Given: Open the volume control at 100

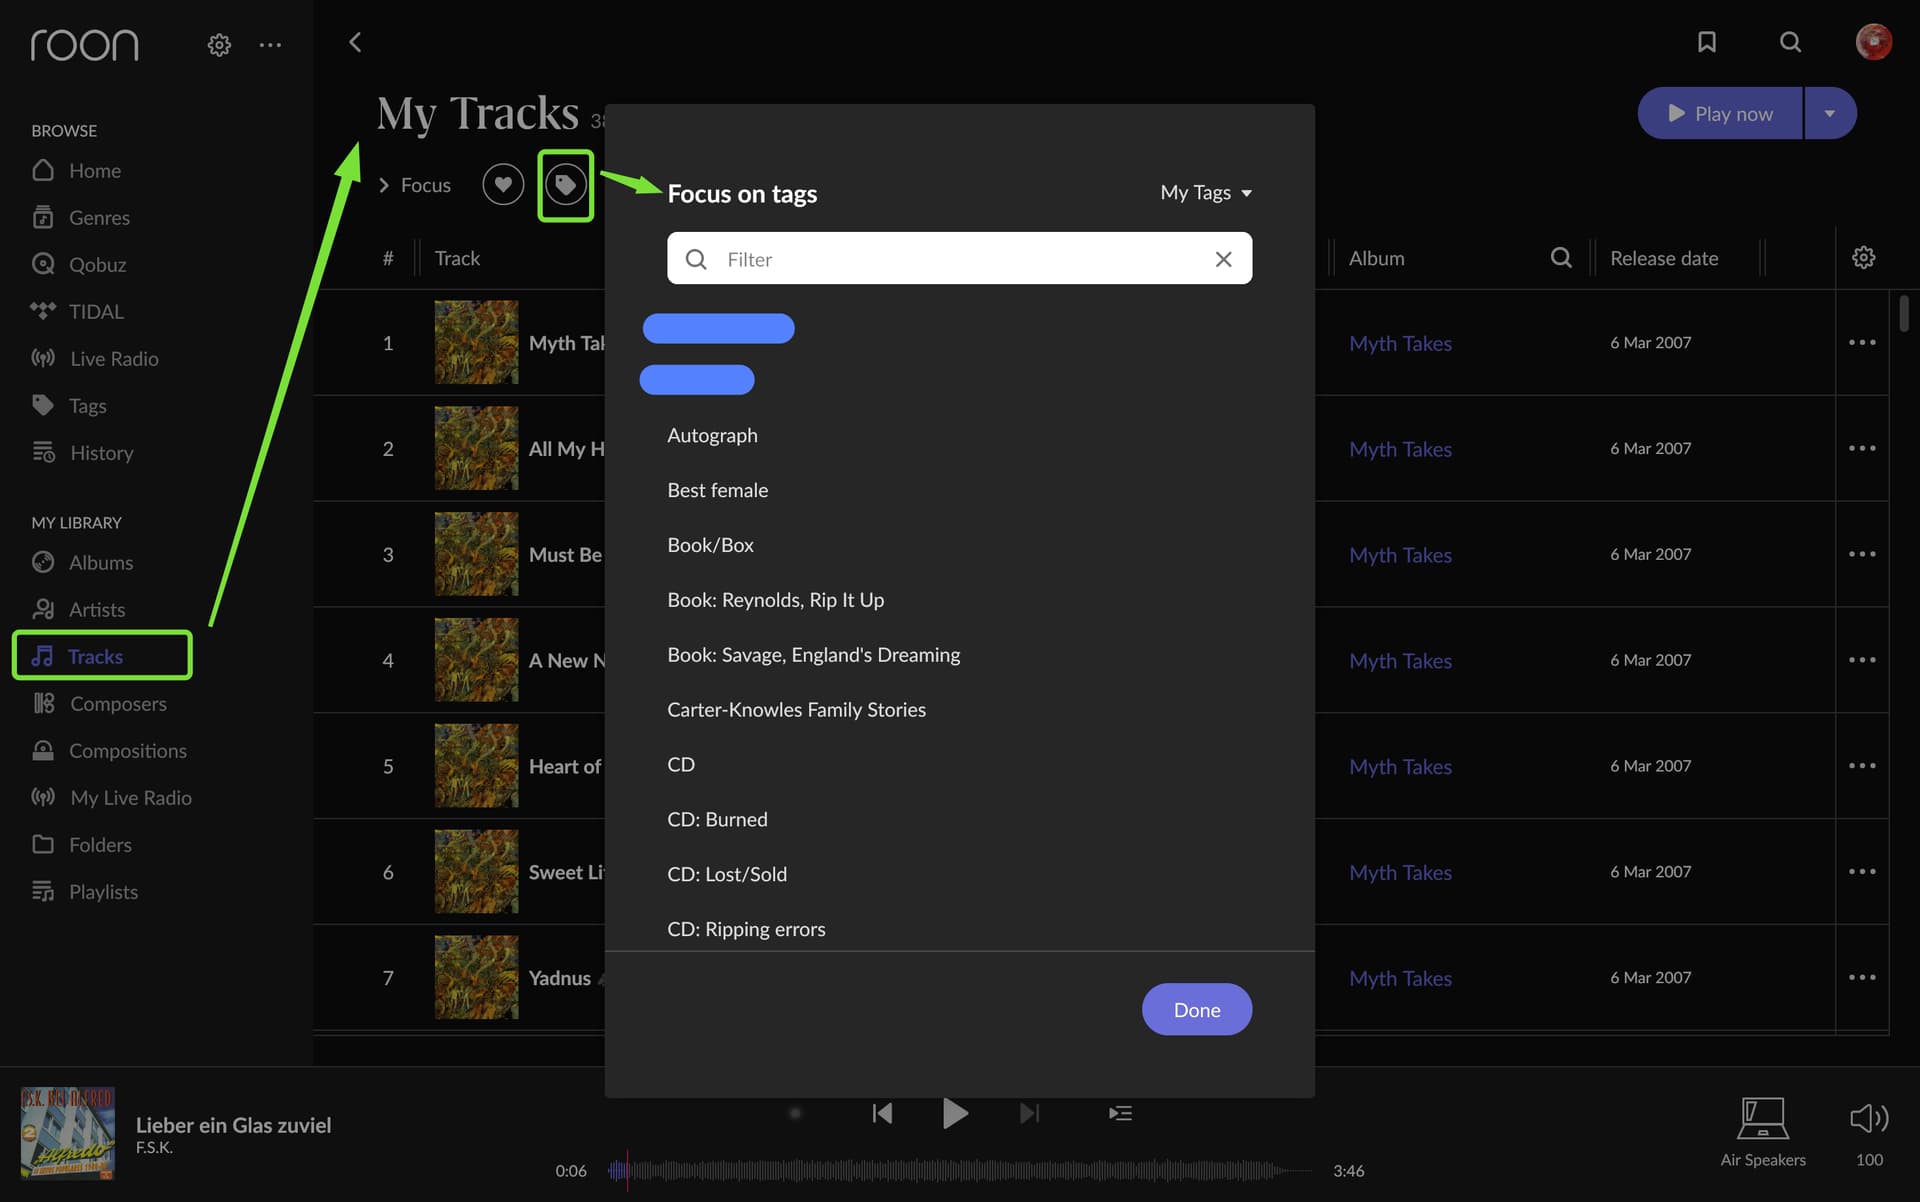Looking at the screenshot, I should pos(1869,1133).
